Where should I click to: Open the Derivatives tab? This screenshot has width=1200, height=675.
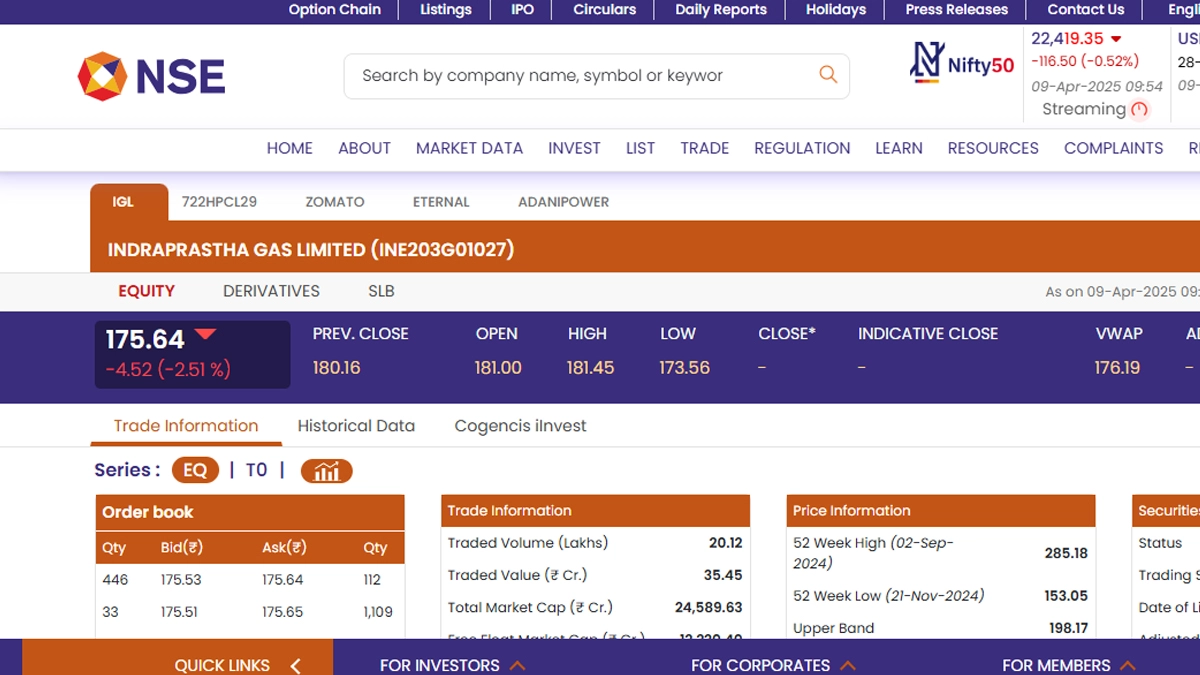(x=271, y=291)
